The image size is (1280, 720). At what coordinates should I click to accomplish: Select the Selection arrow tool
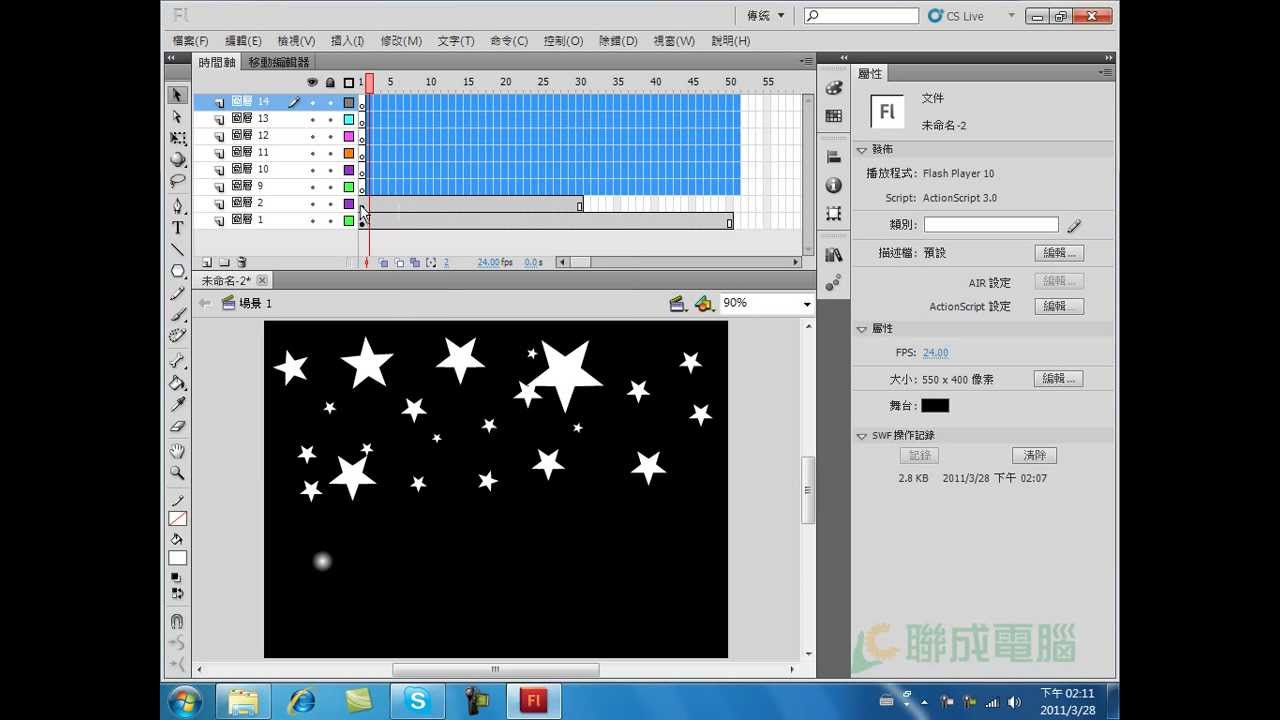[177, 95]
